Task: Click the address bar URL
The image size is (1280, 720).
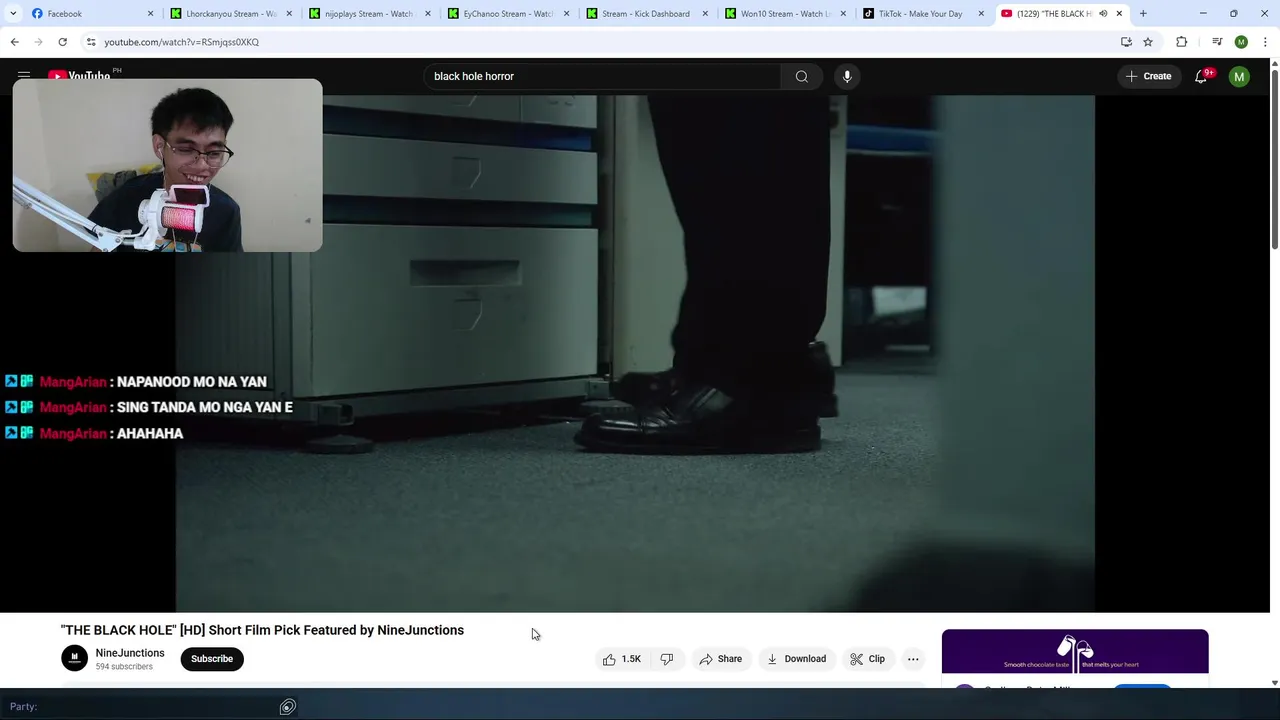Action: click(181, 42)
